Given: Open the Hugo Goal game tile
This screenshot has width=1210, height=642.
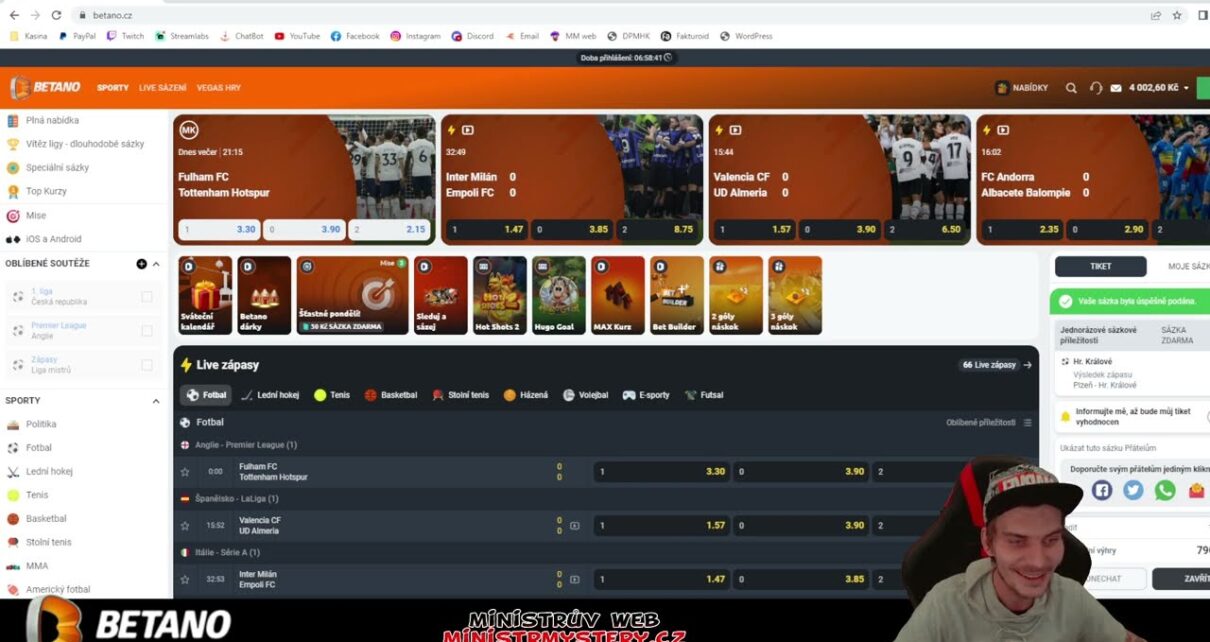Looking at the screenshot, I should (x=558, y=295).
